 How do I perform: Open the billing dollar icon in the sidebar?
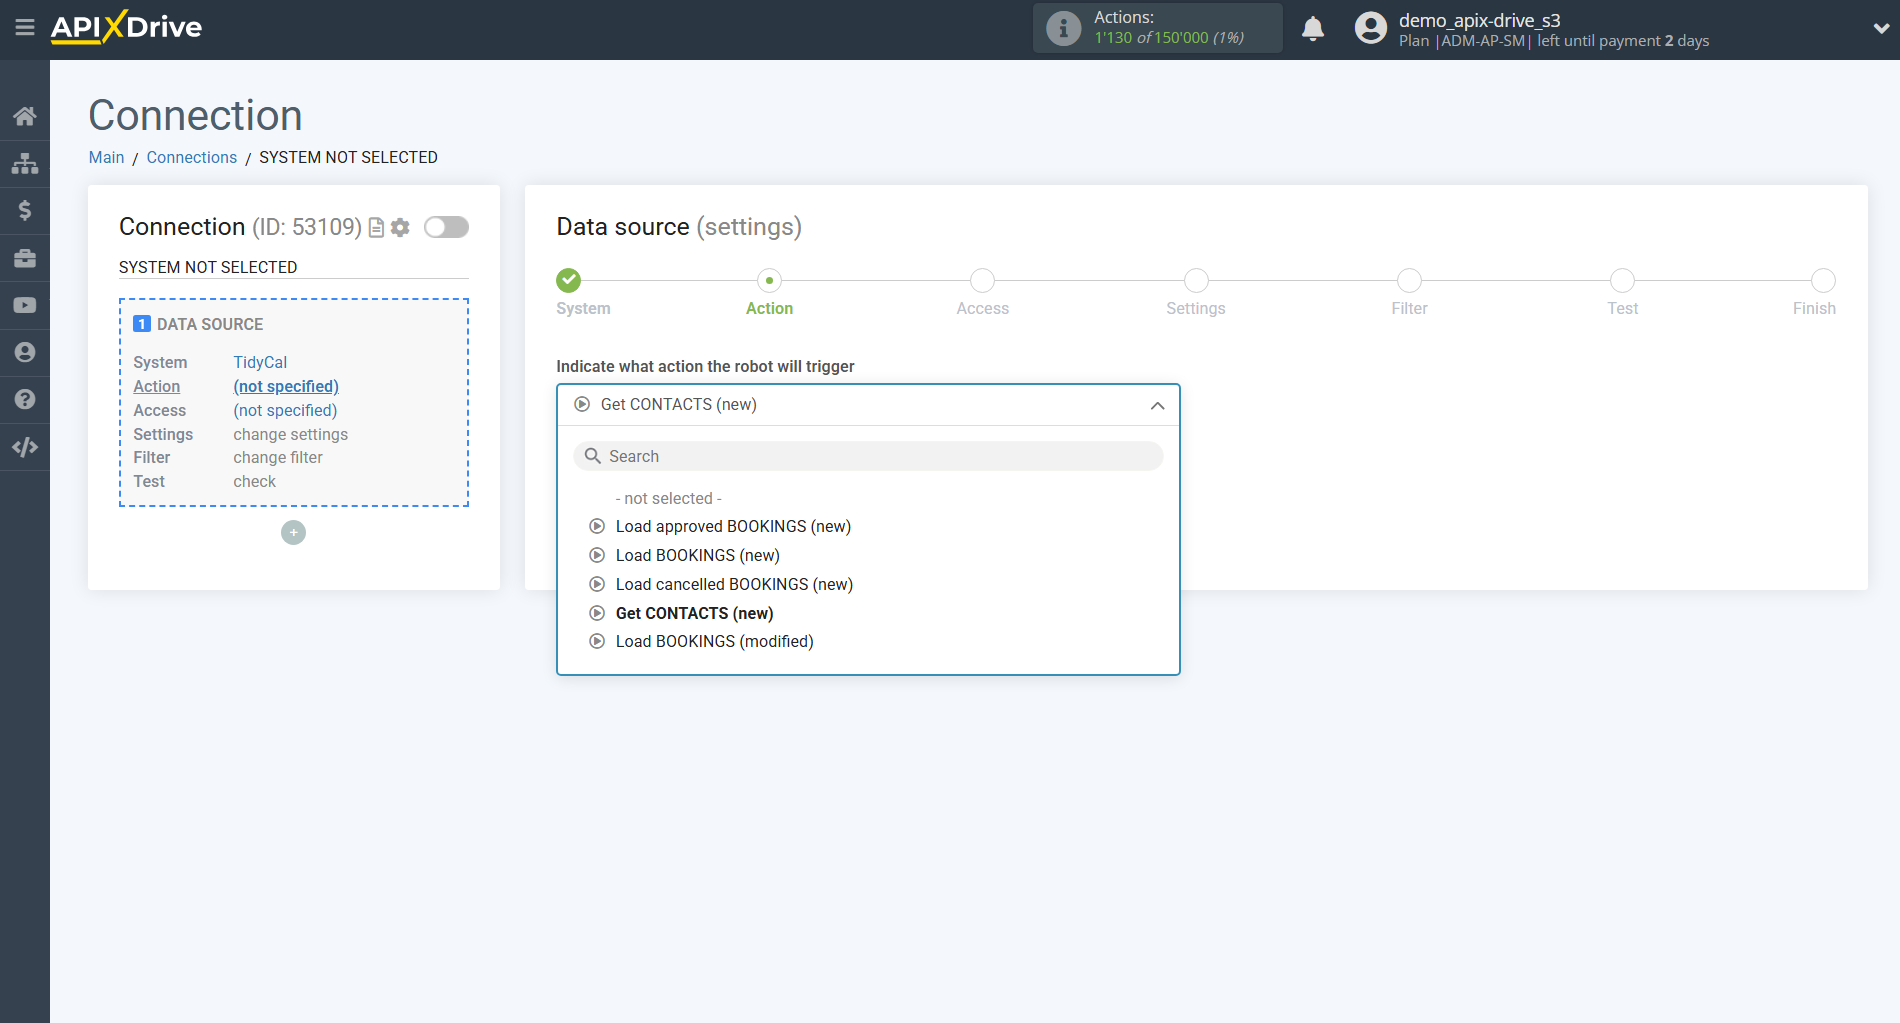25,210
